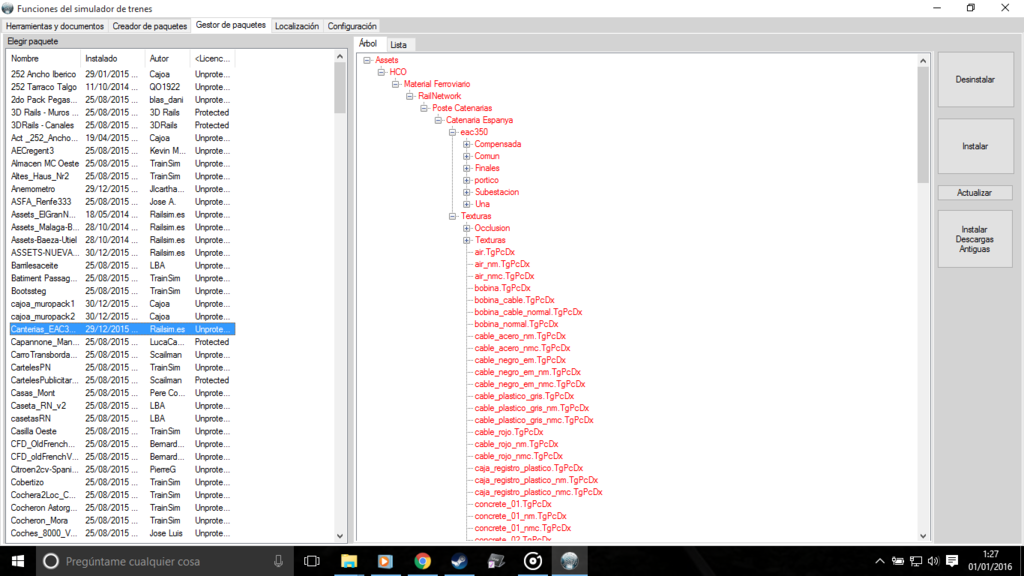Click the package list scroll-down arrow

[x=340, y=536]
